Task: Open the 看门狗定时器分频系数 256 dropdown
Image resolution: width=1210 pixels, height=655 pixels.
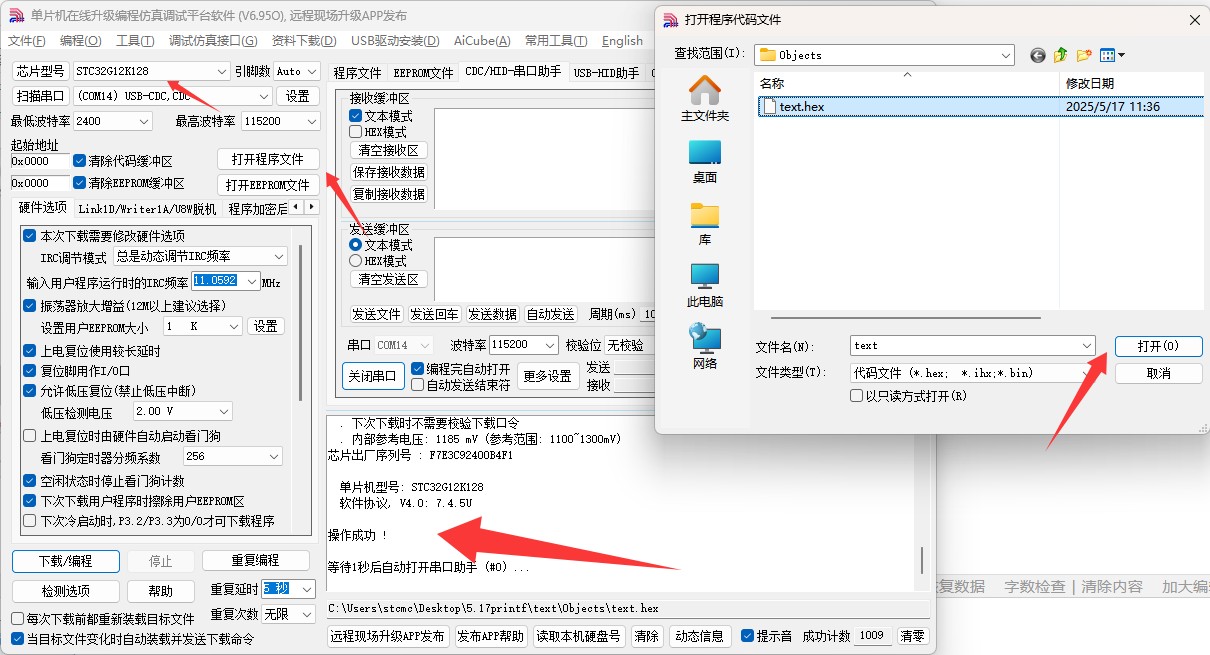Action: tap(232, 457)
